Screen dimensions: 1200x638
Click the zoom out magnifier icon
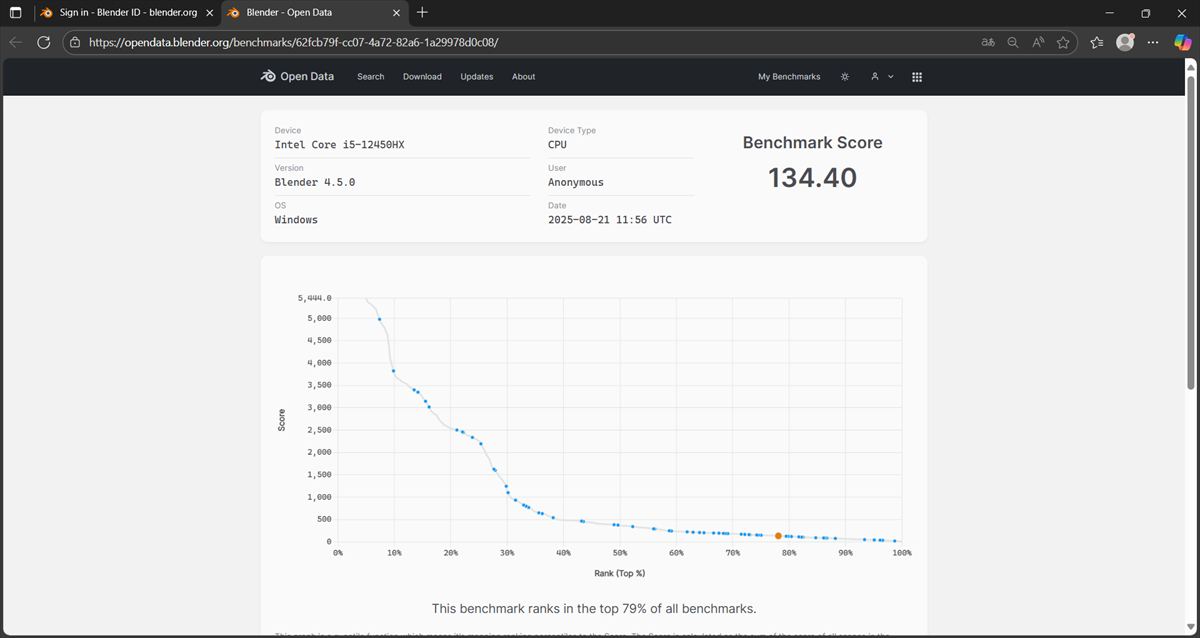[x=1013, y=43]
